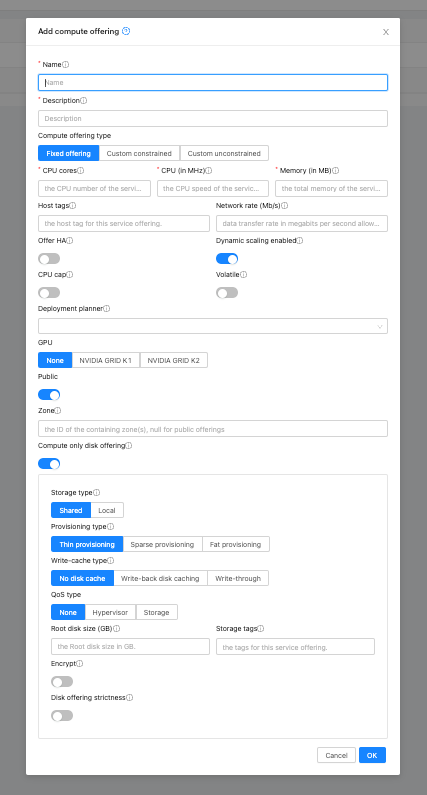
Task: Select Fat provisioning type
Action: click(235, 545)
